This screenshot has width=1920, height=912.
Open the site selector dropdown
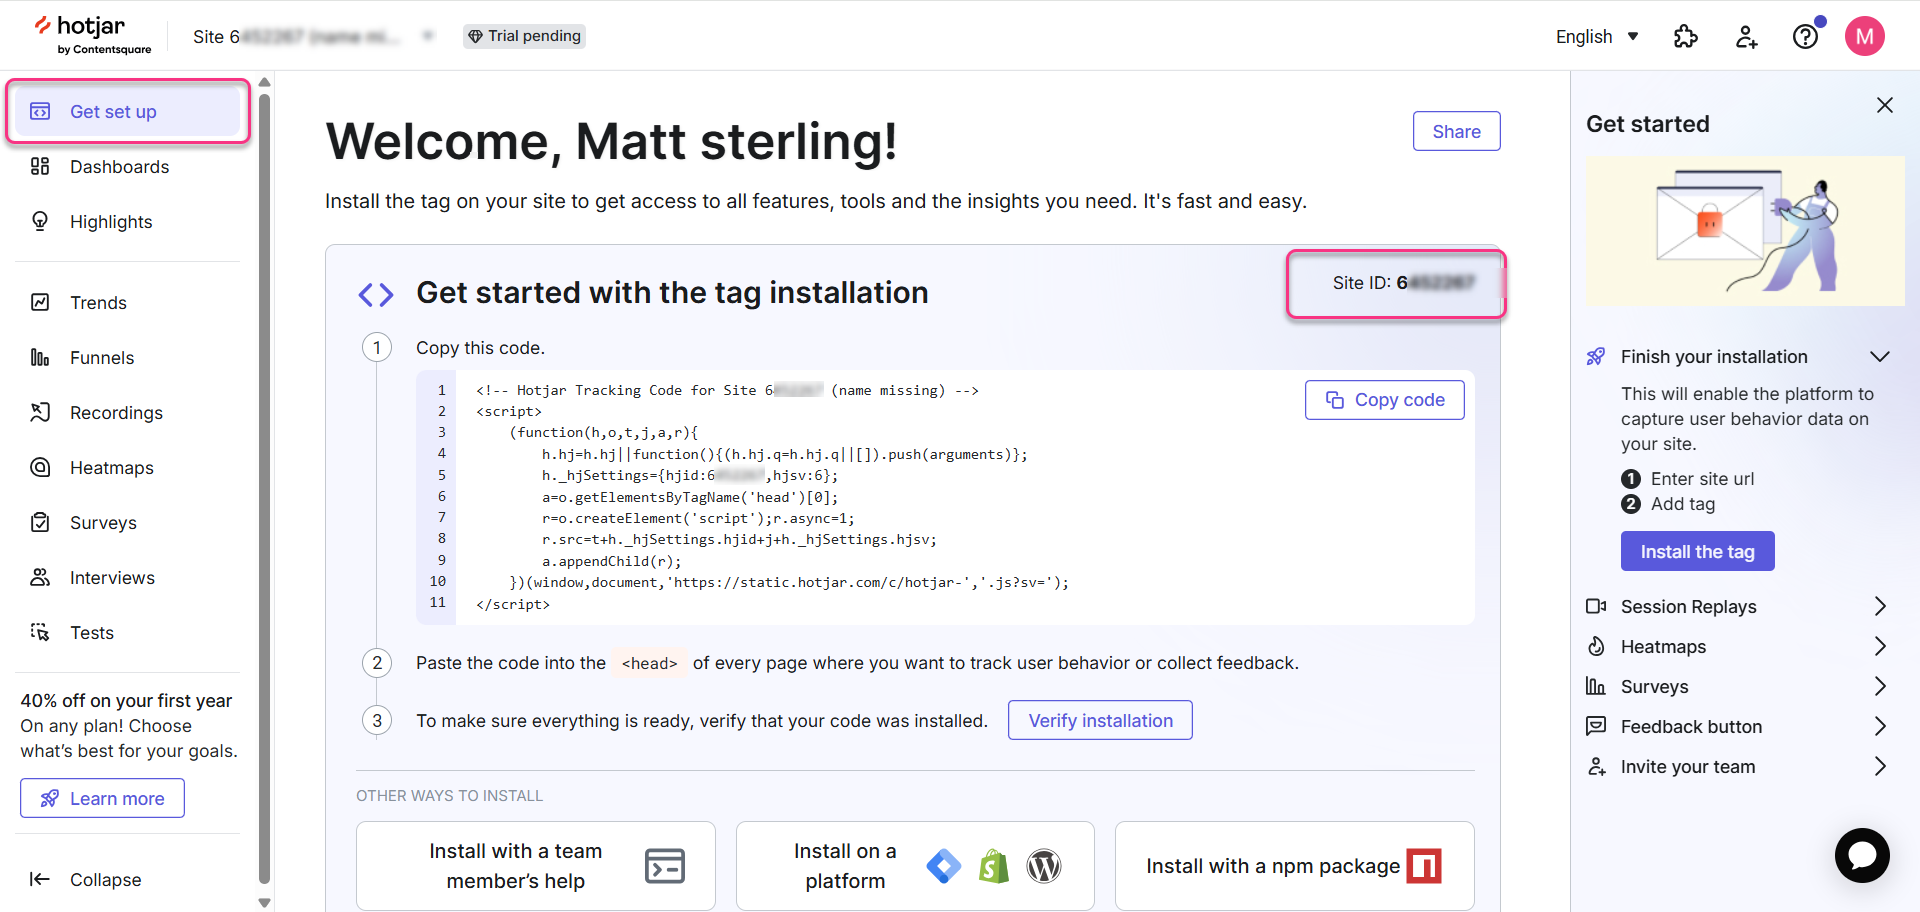coord(313,36)
